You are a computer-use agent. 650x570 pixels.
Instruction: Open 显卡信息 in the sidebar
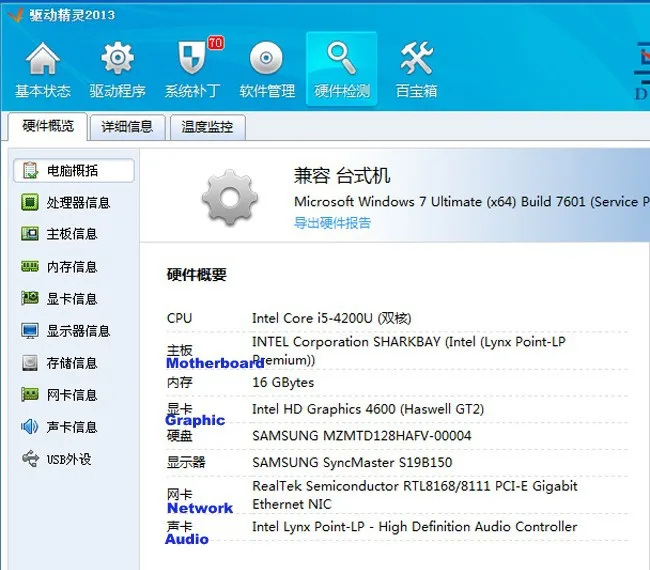[74, 298]
